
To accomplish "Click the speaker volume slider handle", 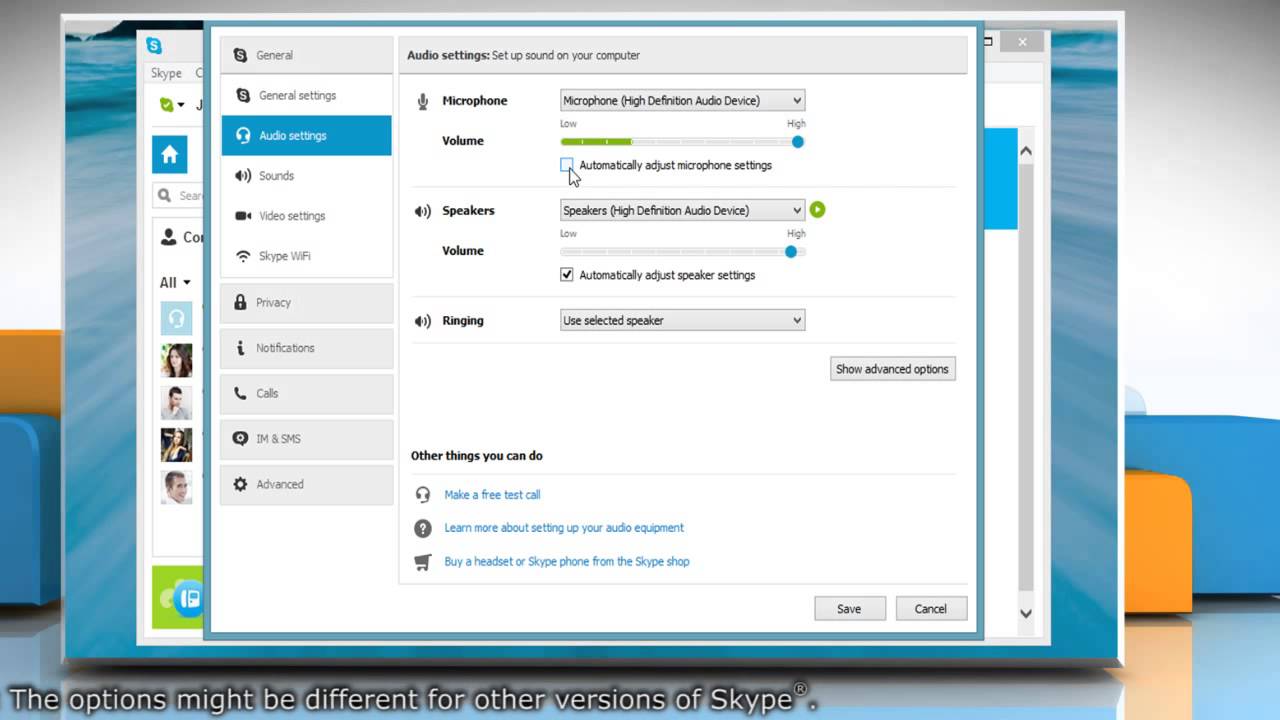I will click(x=791, y=252).
